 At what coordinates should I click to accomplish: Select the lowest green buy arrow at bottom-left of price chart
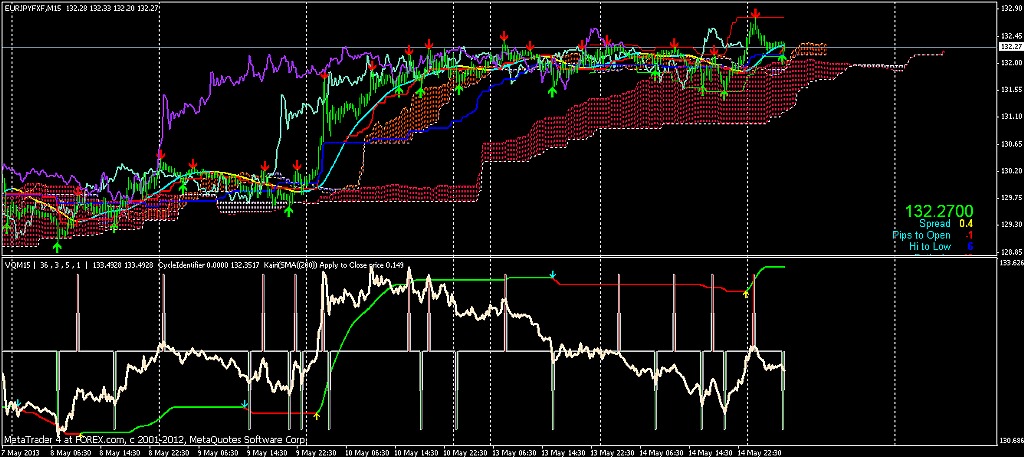pyautogui.click(x=57, y=247)
